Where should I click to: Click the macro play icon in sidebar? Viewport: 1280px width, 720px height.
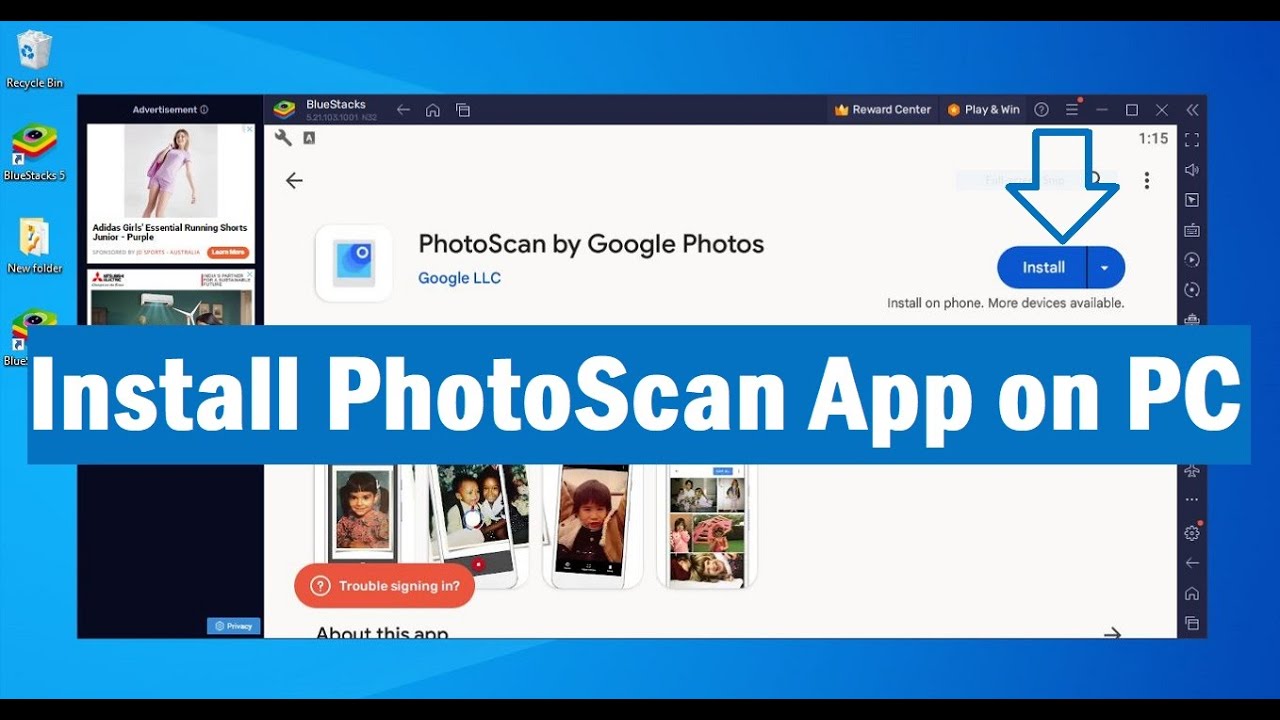[1191, 260]
